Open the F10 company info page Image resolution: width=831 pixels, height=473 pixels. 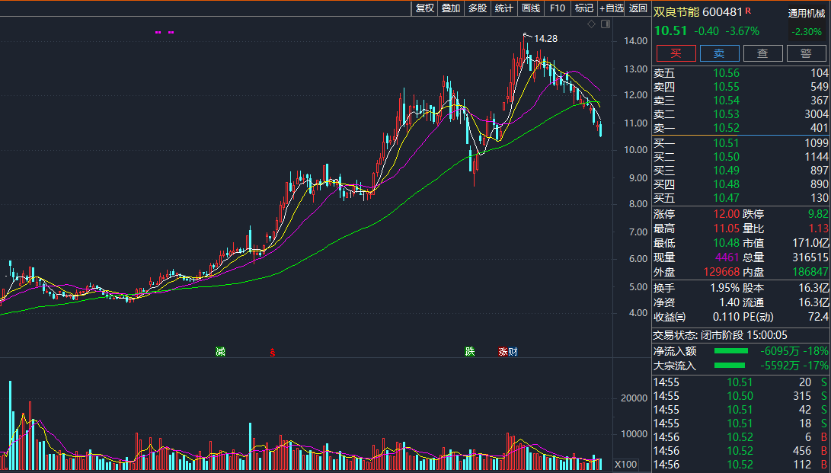557,8
